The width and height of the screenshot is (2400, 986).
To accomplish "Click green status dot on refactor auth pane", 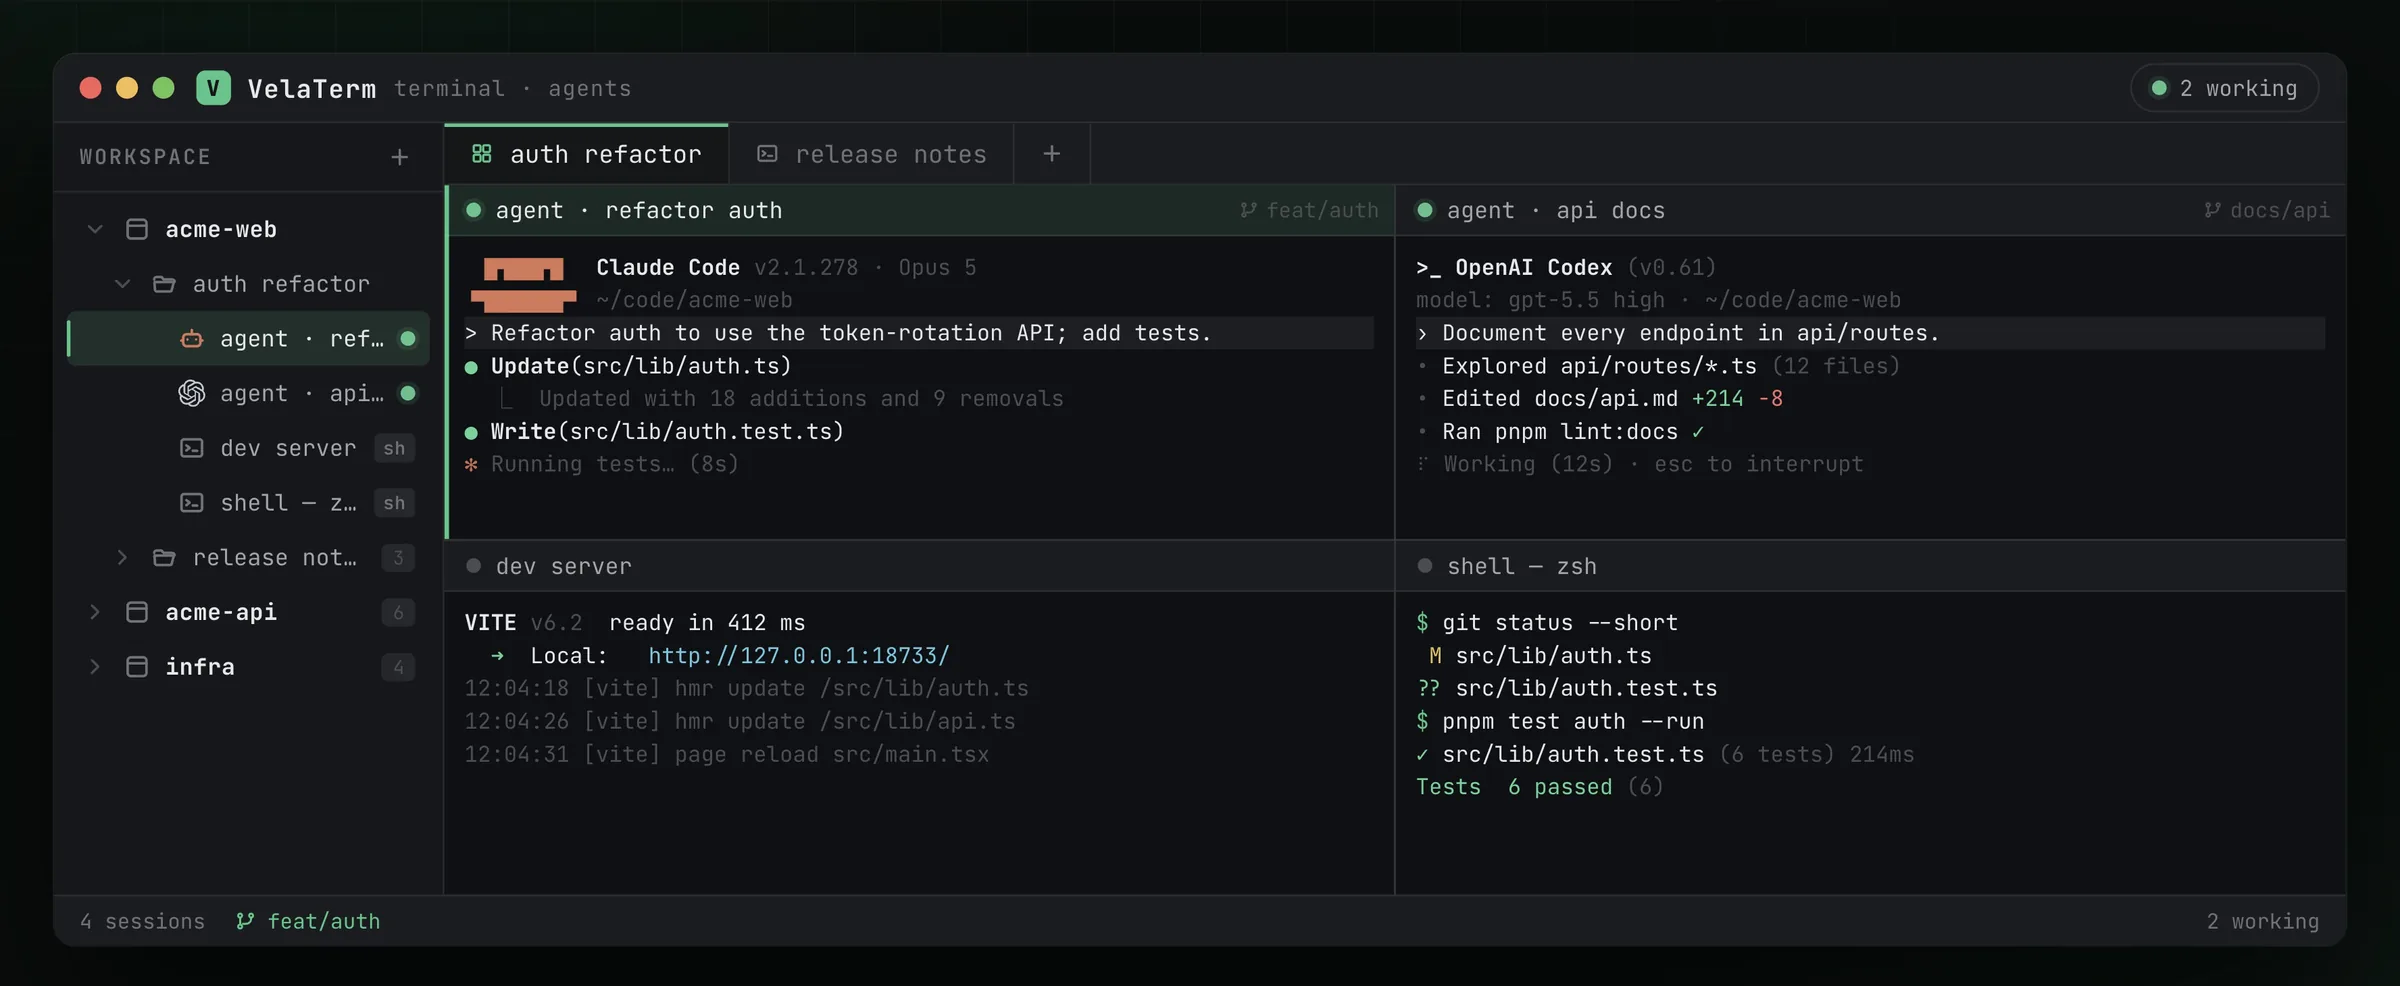I will pos(474,210).
